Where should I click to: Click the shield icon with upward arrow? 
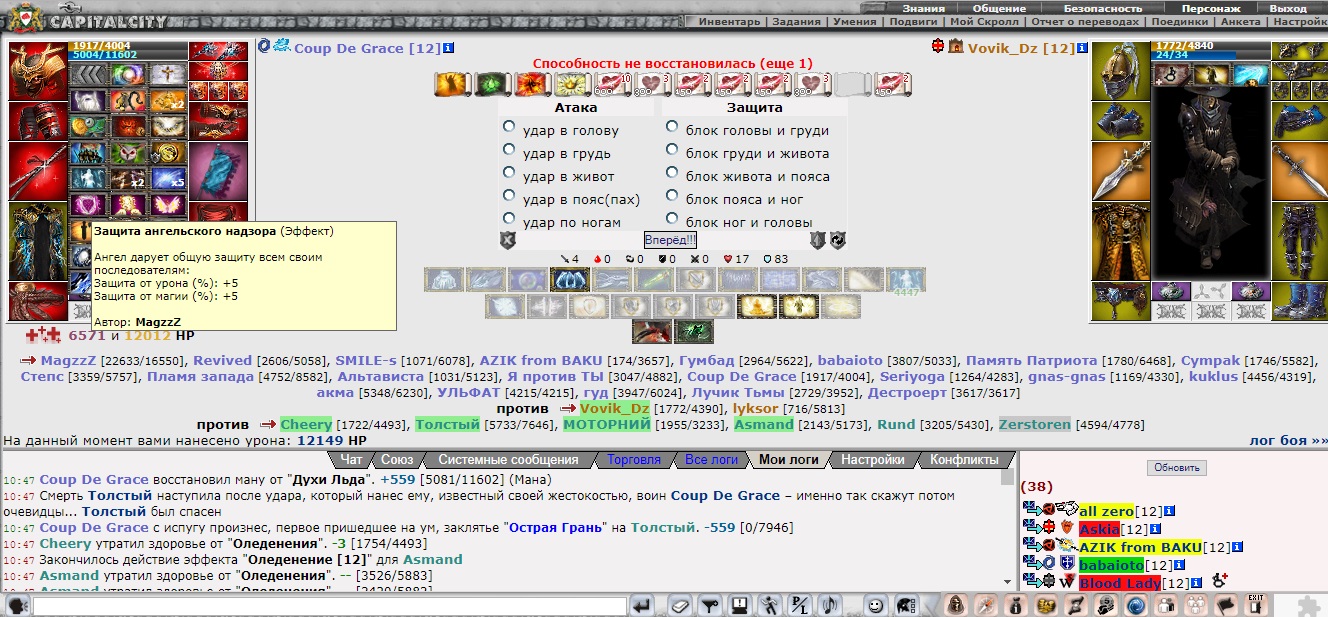pyautogui.click(x=817, y=240)
